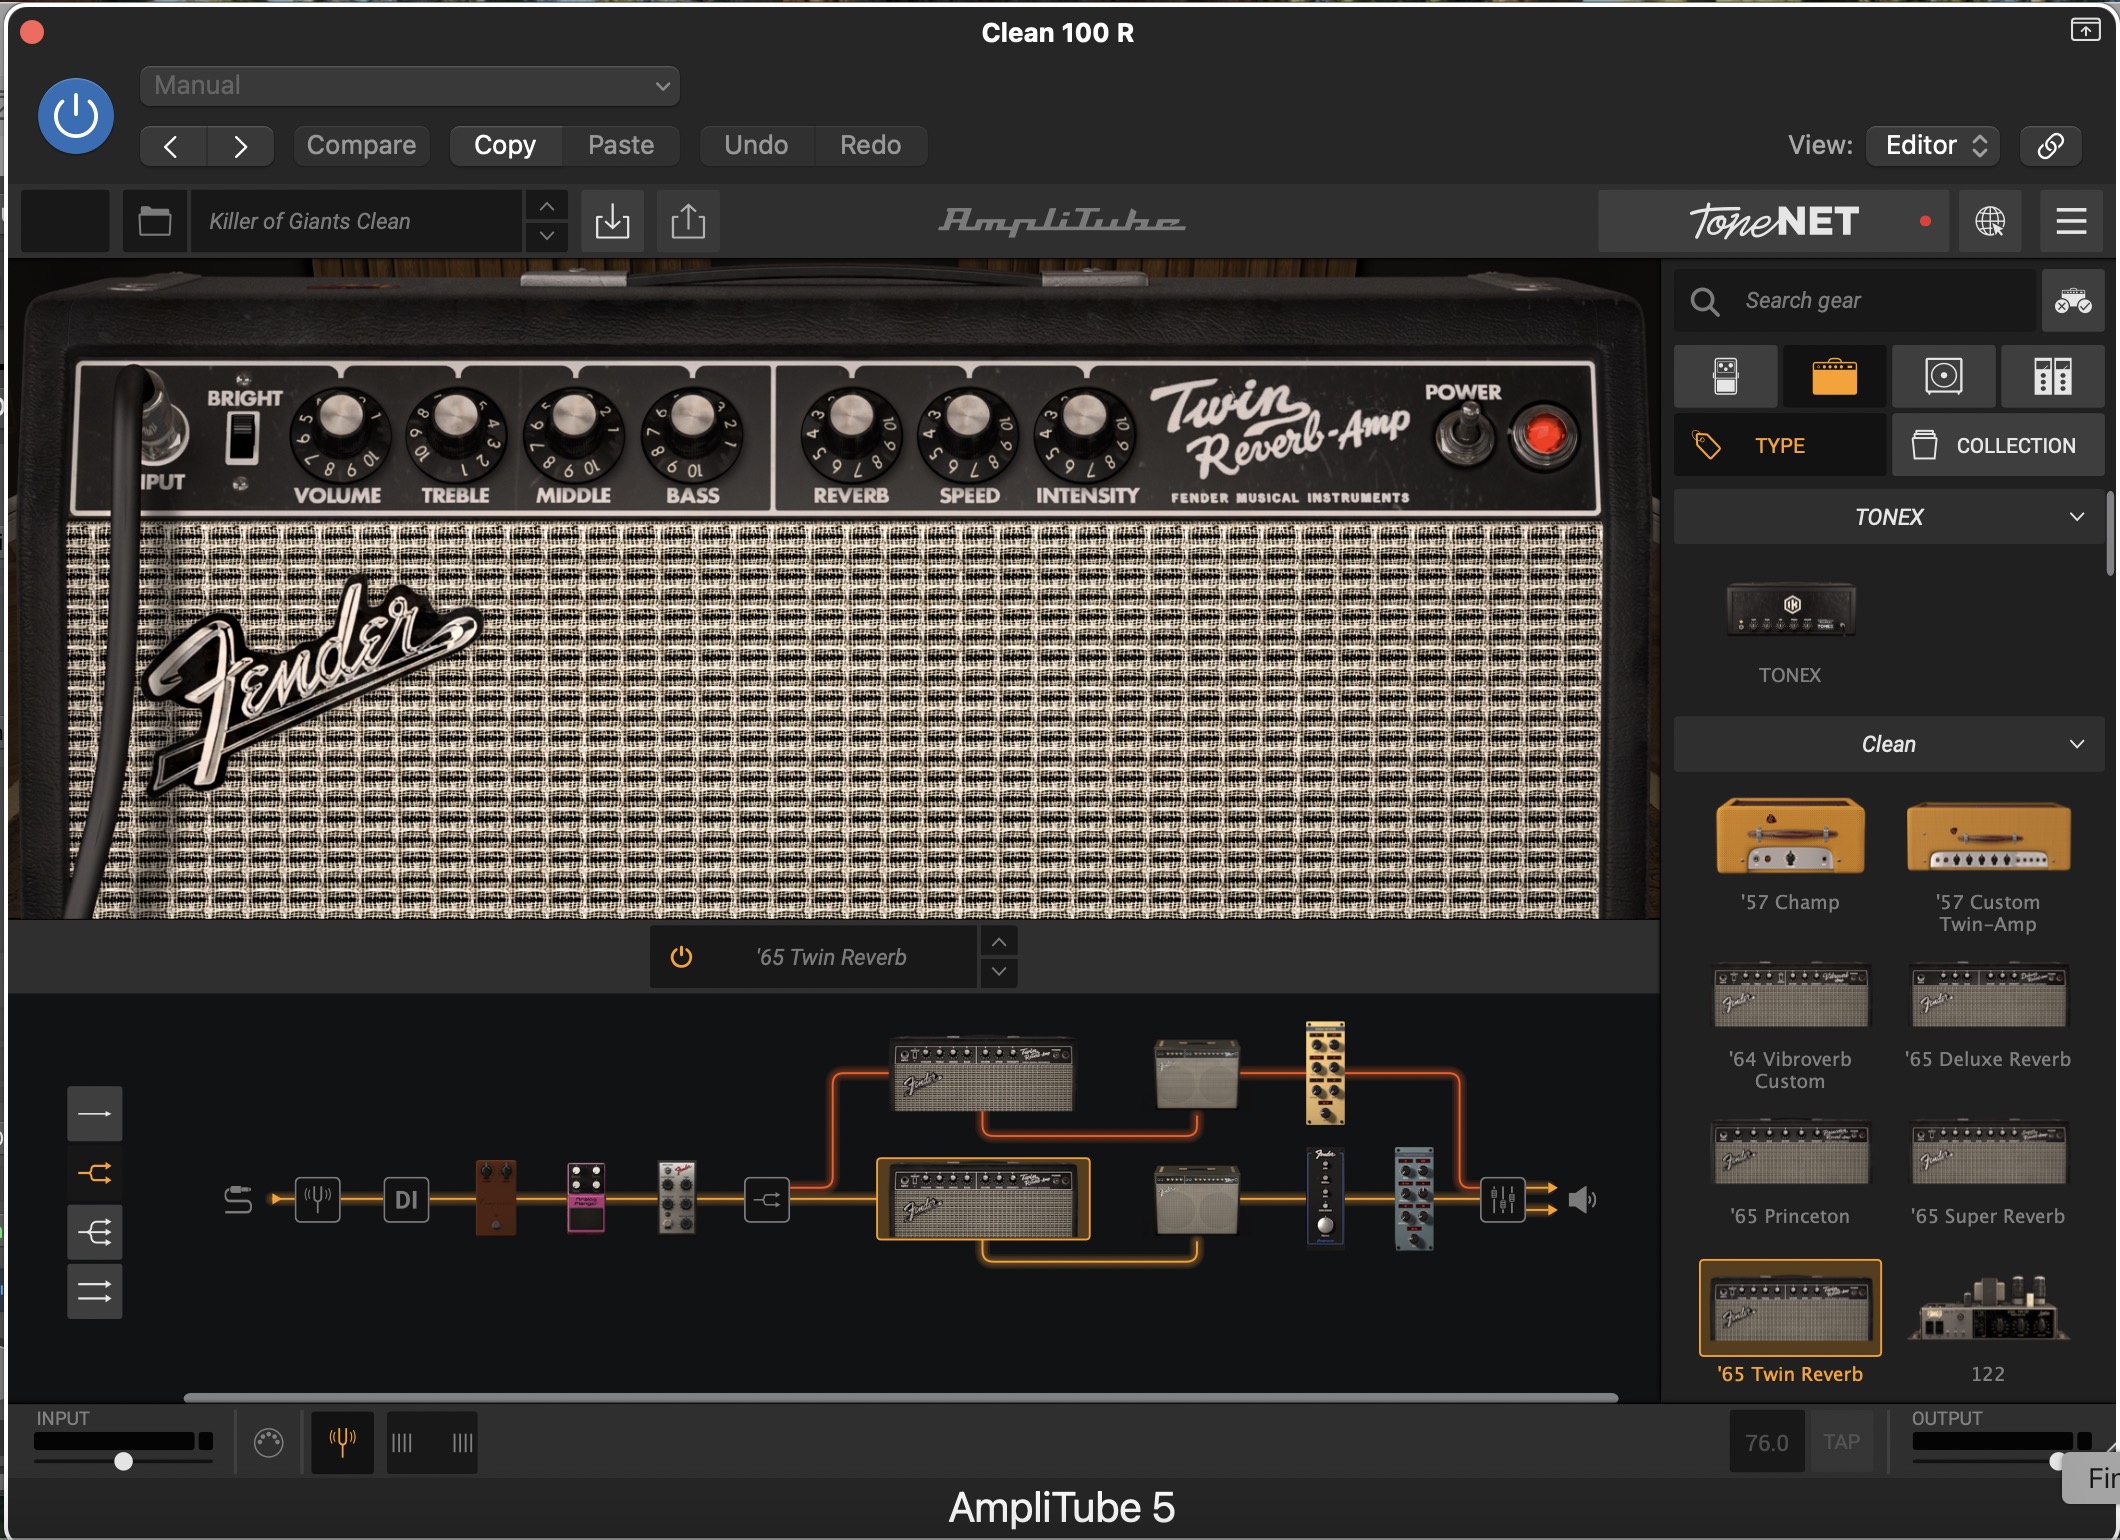This screenshot has width=2120, height=1540.
Task: Switch to TYPE gear view
Action: pos(1781,446)
